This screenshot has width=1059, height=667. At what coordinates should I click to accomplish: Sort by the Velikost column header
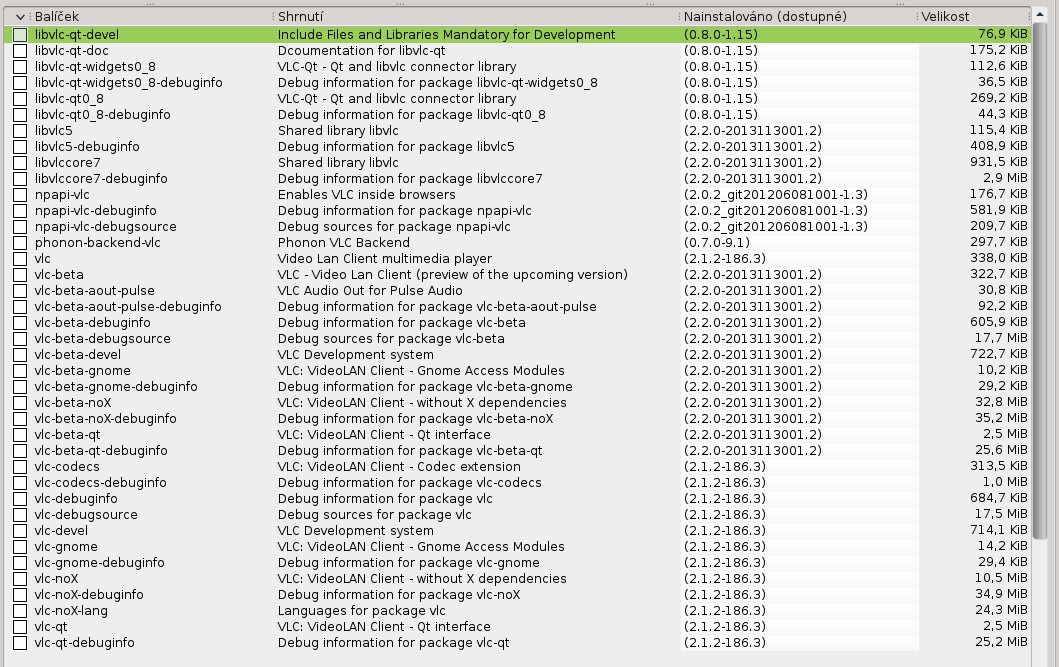click(945, 17)
